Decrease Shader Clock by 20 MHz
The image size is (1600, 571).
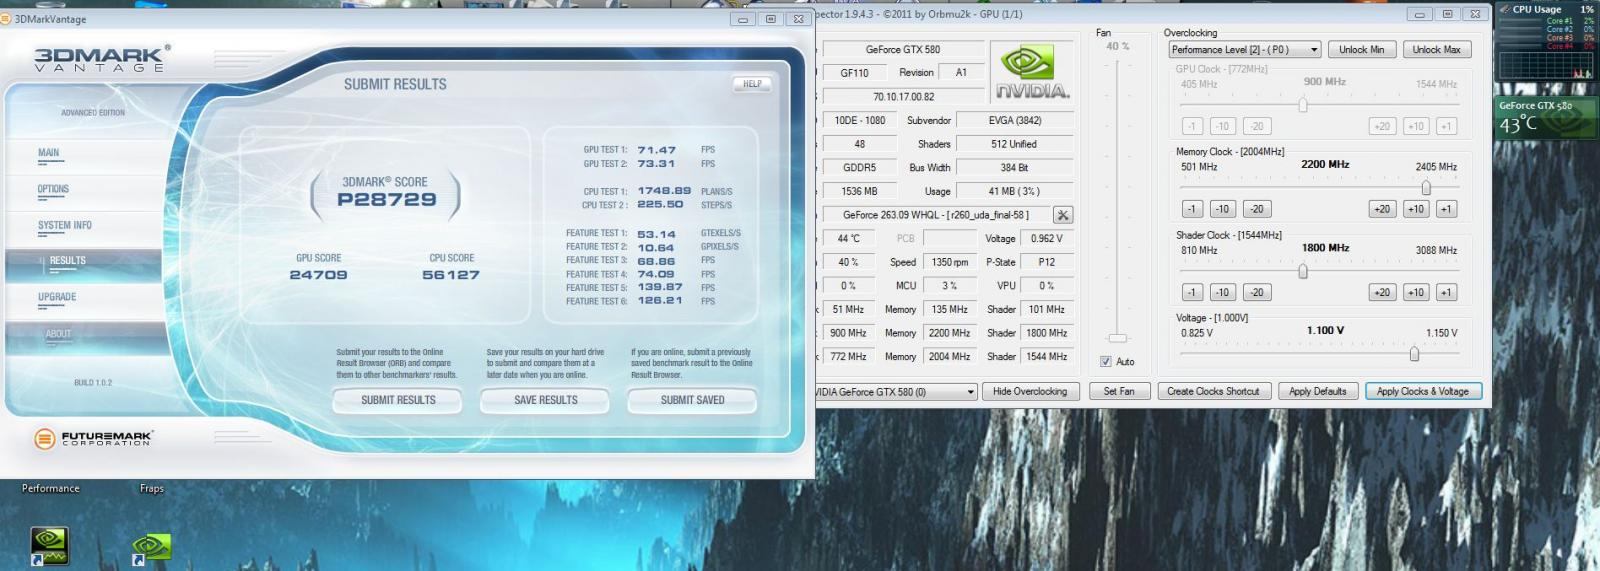click(1257, 293)
